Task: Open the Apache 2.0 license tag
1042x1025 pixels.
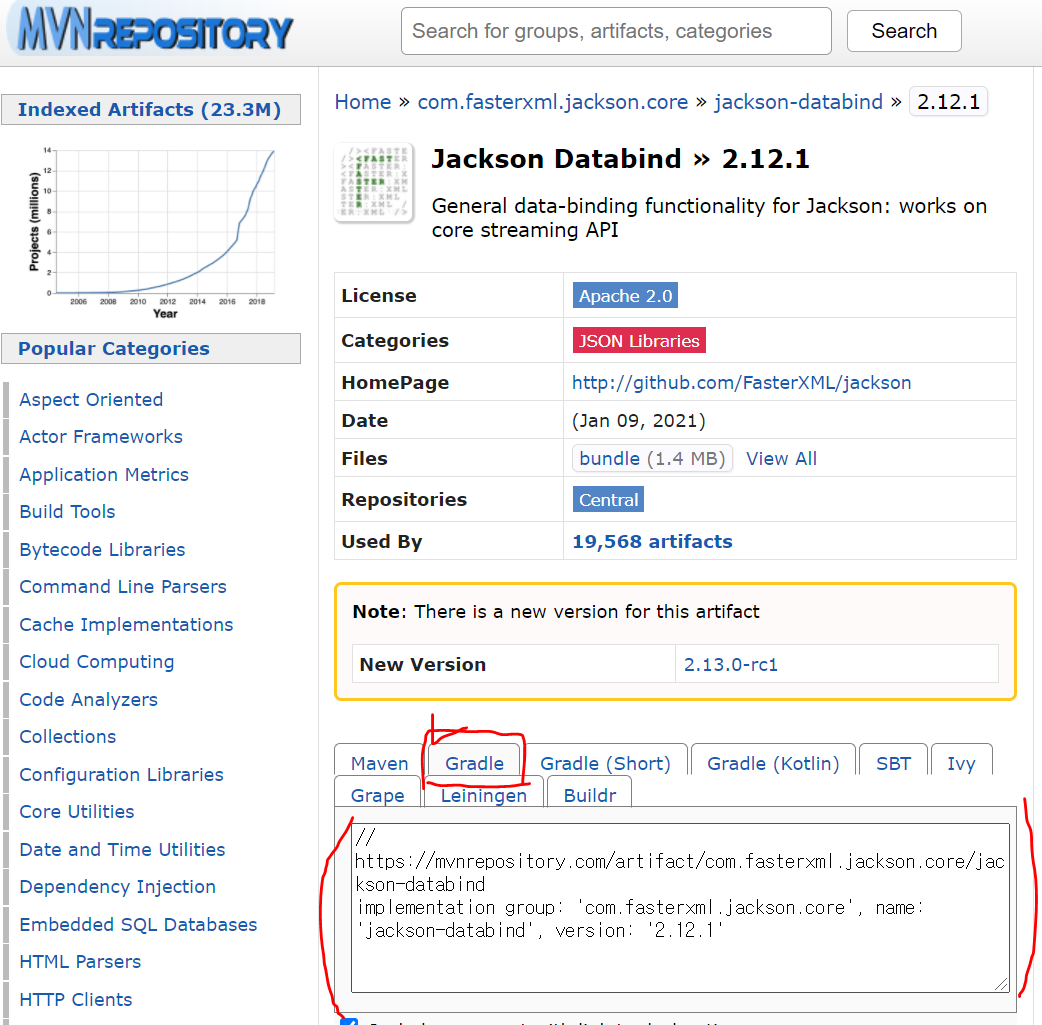Action: 625,296
